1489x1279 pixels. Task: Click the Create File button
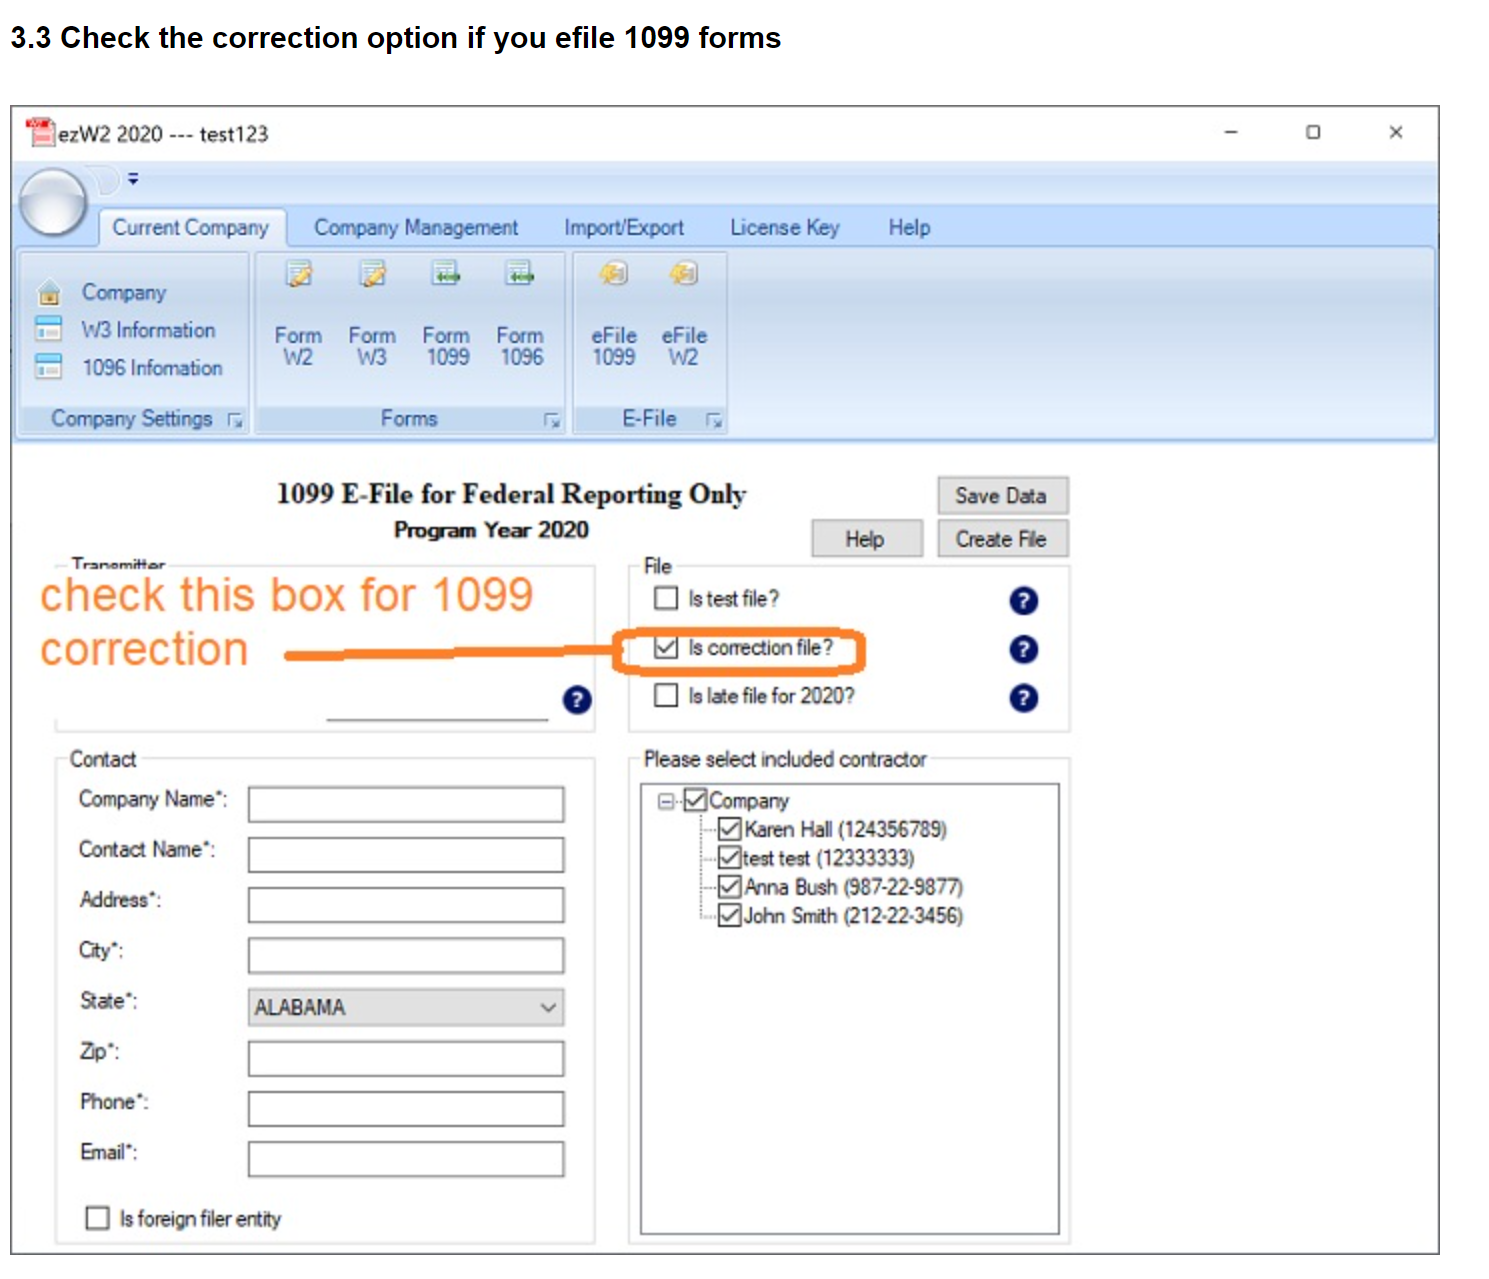coord(1002,539)
